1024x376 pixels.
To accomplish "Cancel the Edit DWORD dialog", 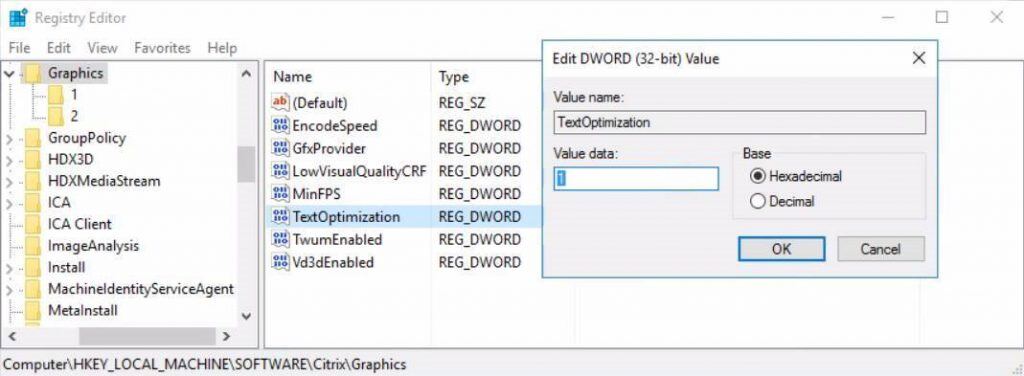I will (880, 249).
